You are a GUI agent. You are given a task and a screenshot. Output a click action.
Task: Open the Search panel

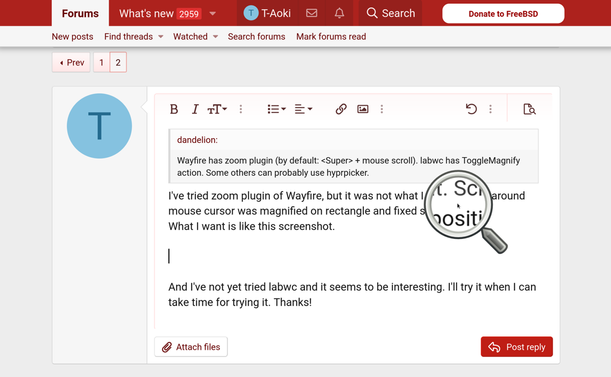point(390,13)
